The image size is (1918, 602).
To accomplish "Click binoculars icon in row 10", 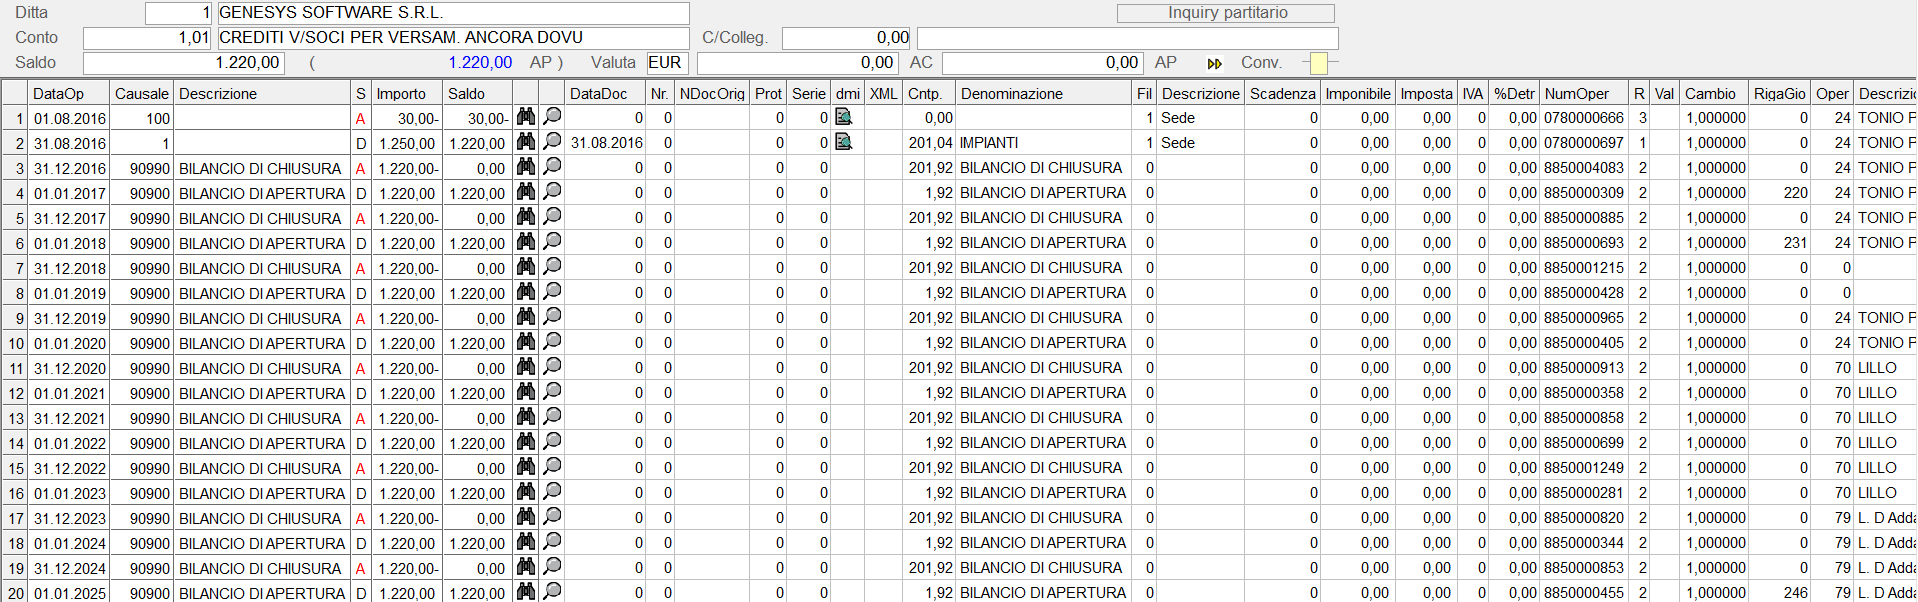I will coord(526,342).
